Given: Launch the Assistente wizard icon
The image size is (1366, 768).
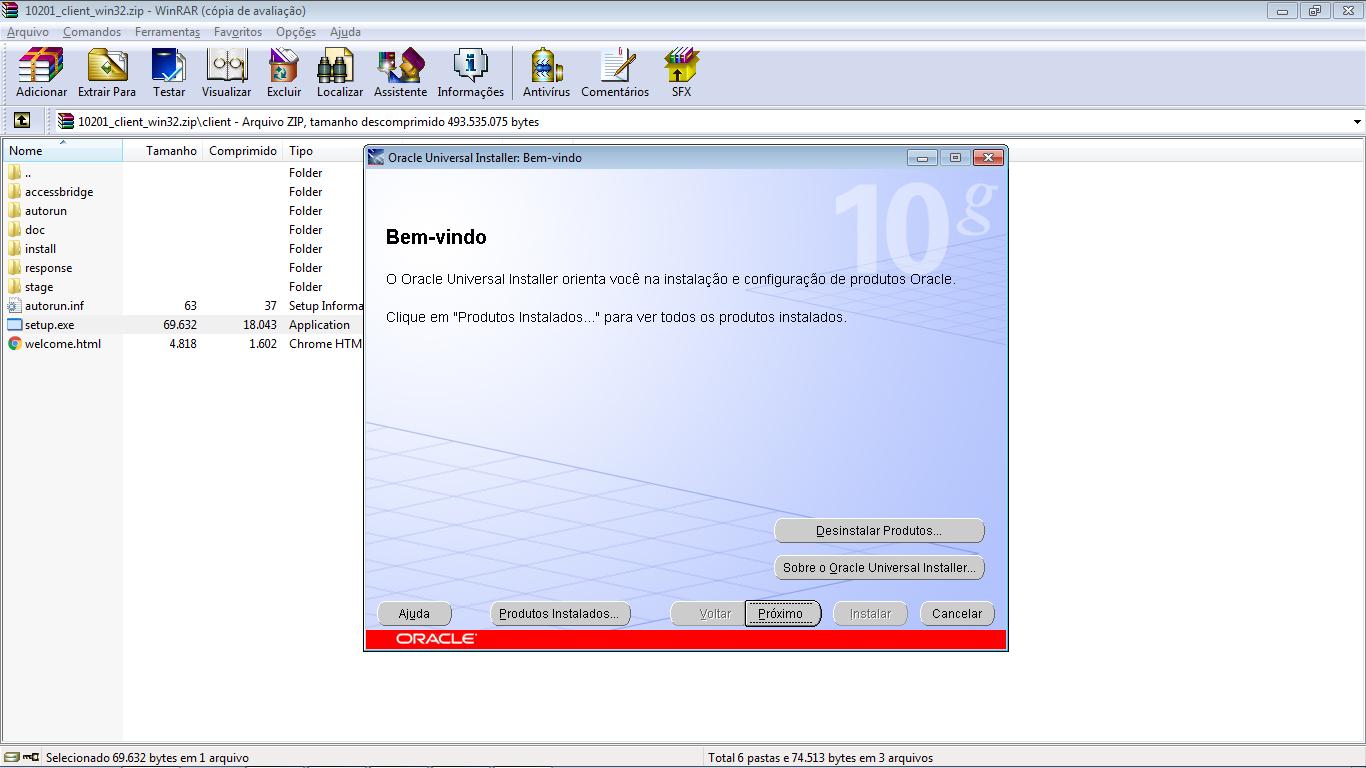Looking at the screenshot, I should pos(399,72).
